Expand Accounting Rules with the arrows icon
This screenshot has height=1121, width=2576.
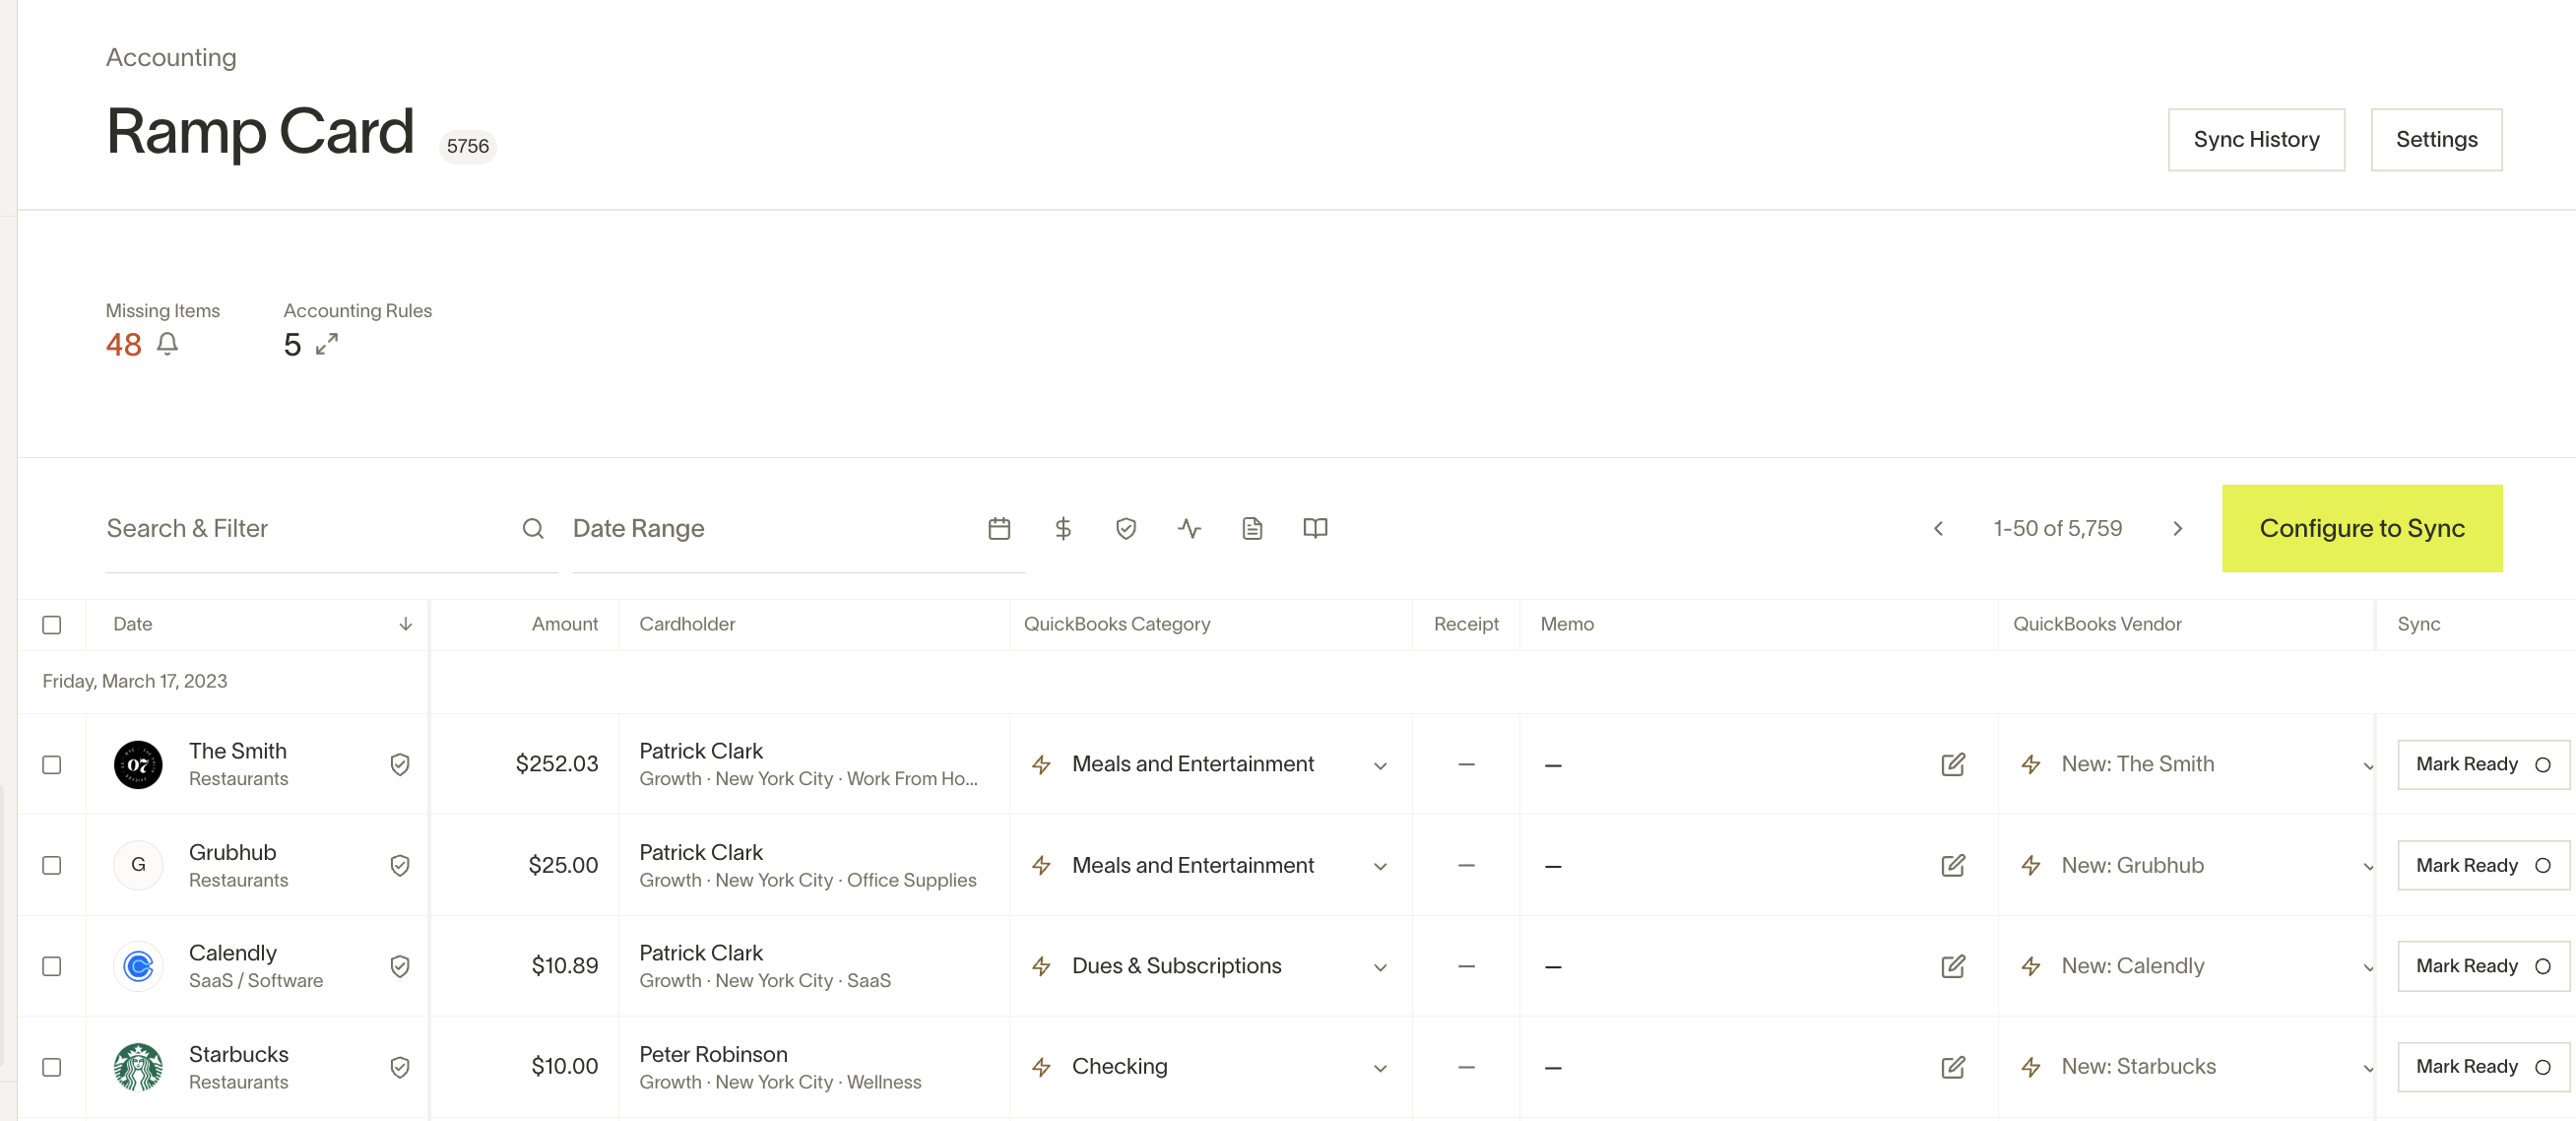click(327, 344)
